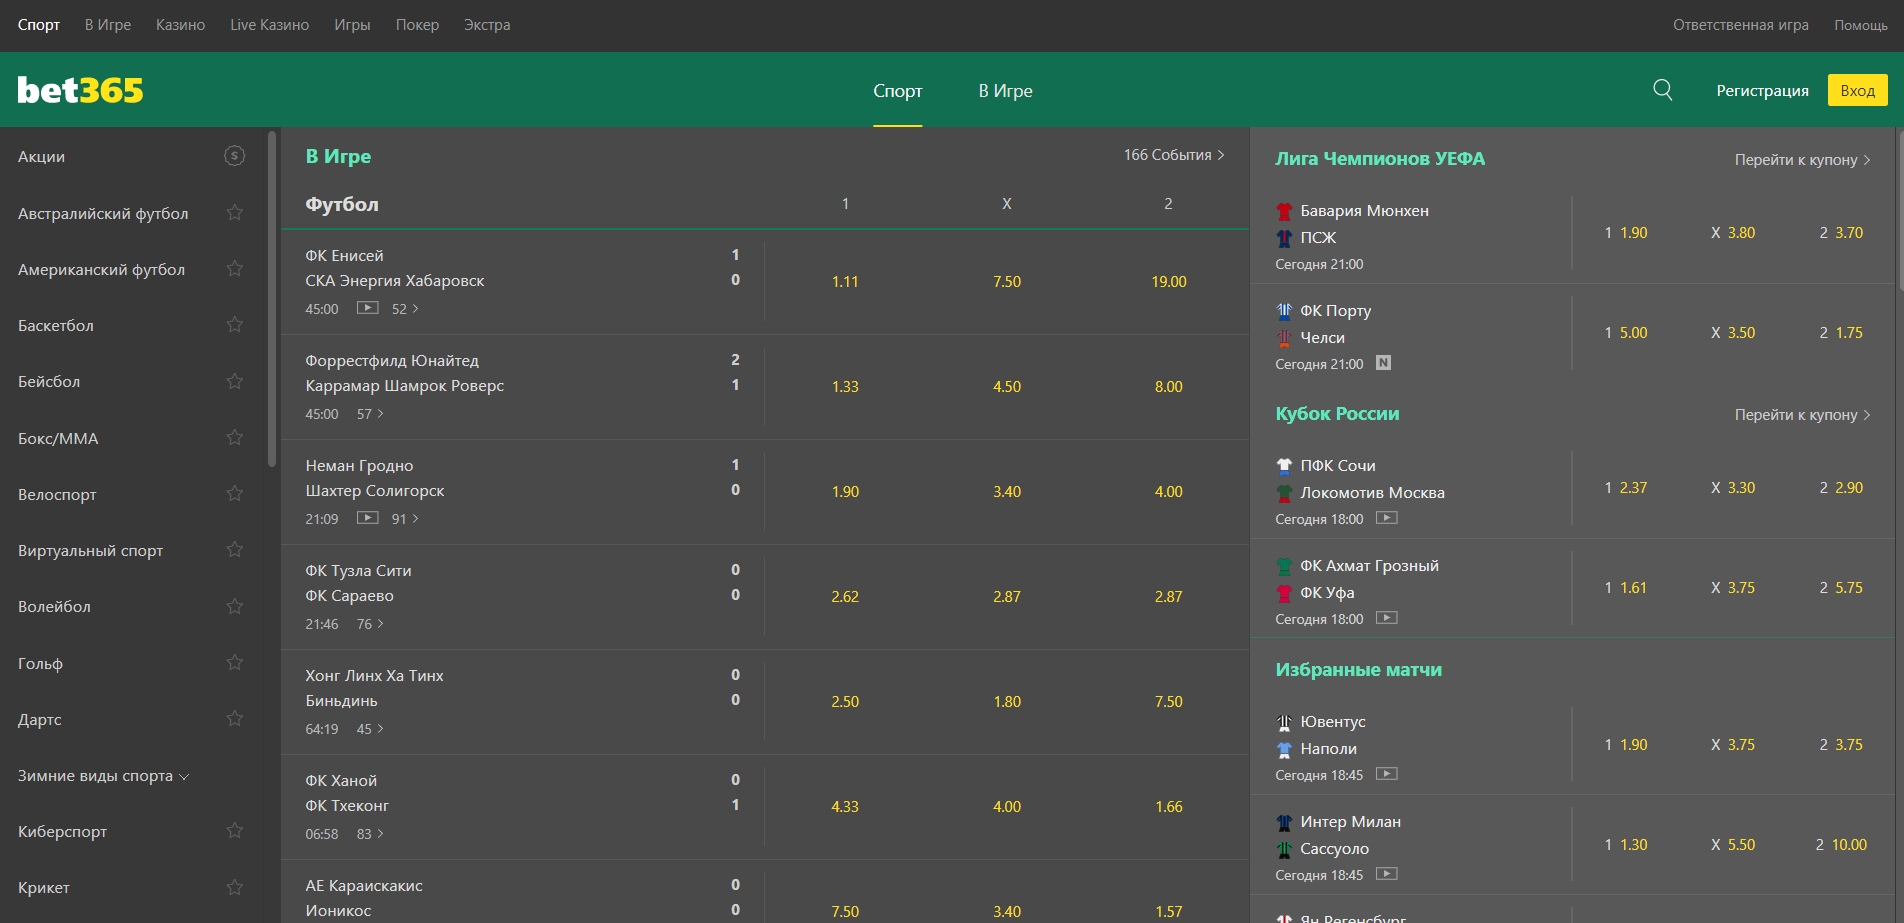
Task: Click ФК Уфа shirt icon
Action: pyautogui.click(x=1284, y=593)
